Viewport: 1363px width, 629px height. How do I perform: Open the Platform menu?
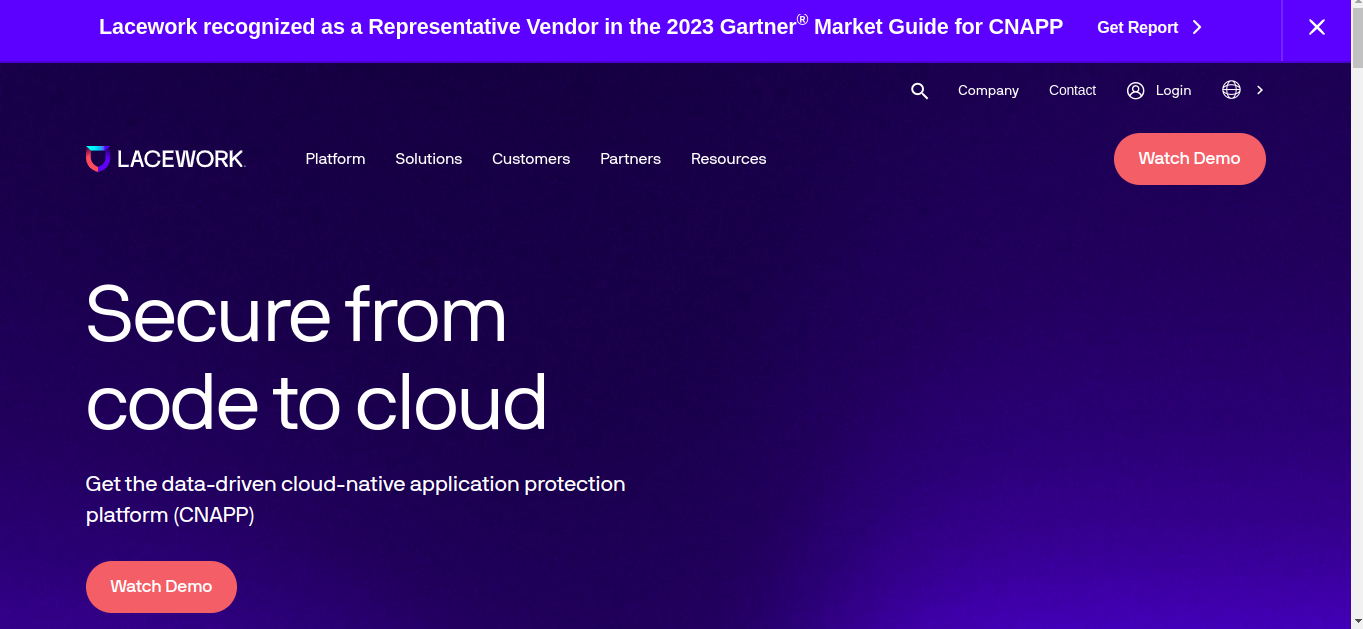(x=335, y=159)
